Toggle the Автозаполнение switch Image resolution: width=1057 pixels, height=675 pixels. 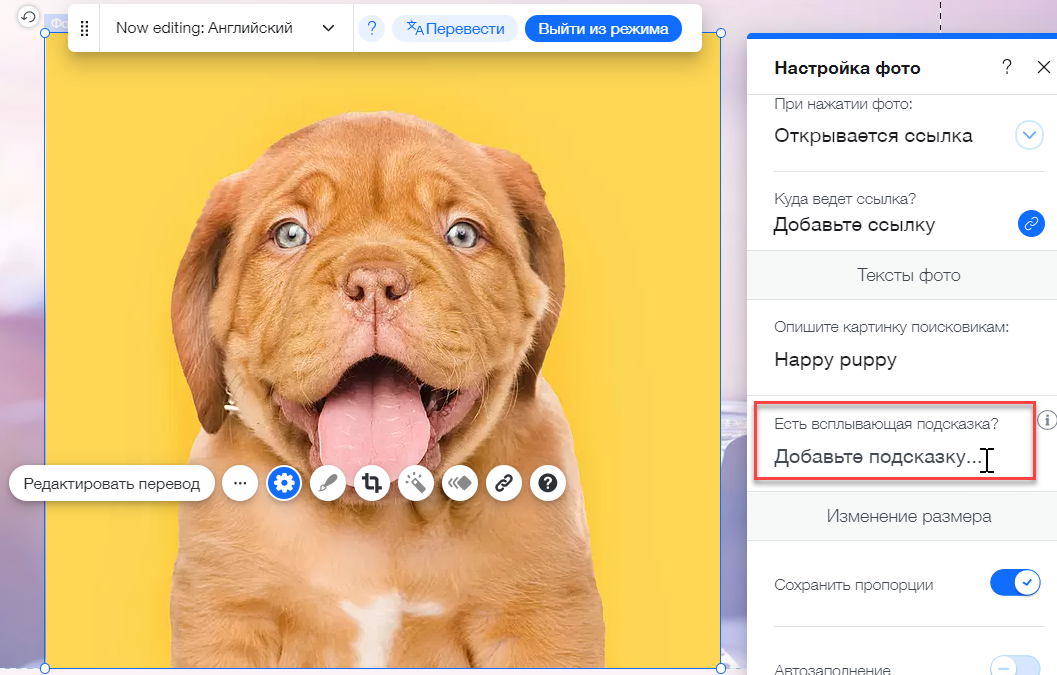pyautogui.click(x=1015, y=667)
